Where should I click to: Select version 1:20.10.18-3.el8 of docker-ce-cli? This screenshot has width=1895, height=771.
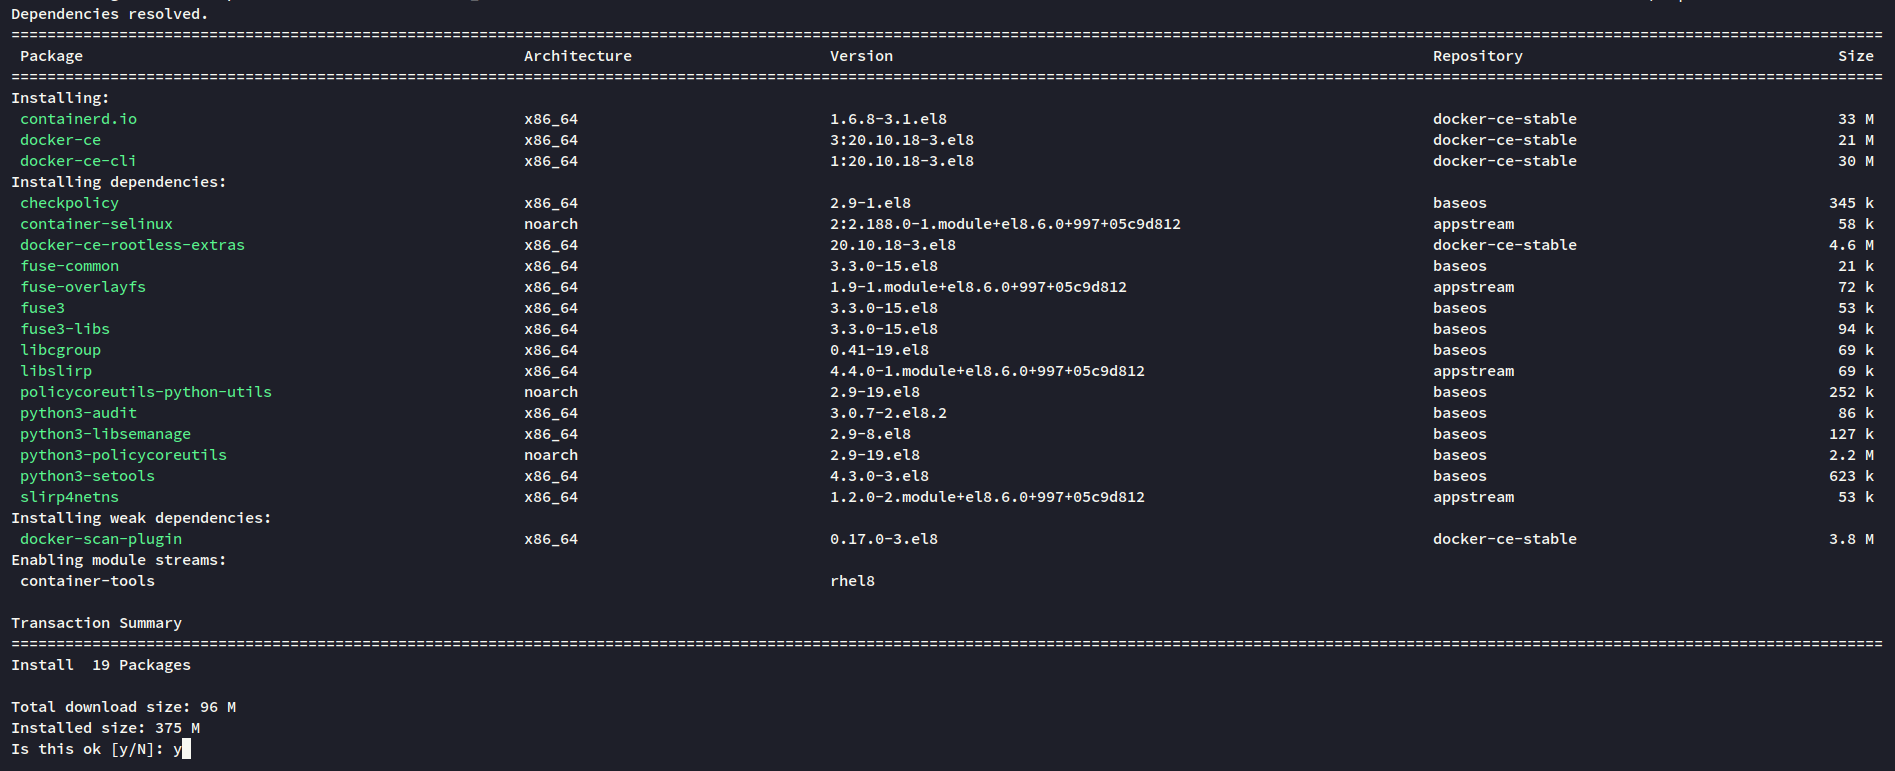click(x=902, y=161)
